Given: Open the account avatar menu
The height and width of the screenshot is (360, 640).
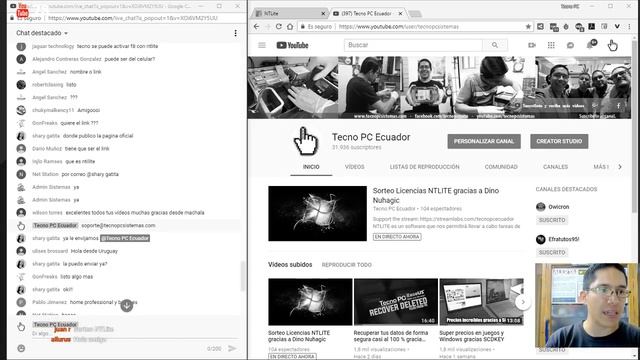Looking at the screenshot, I should 612,45.
